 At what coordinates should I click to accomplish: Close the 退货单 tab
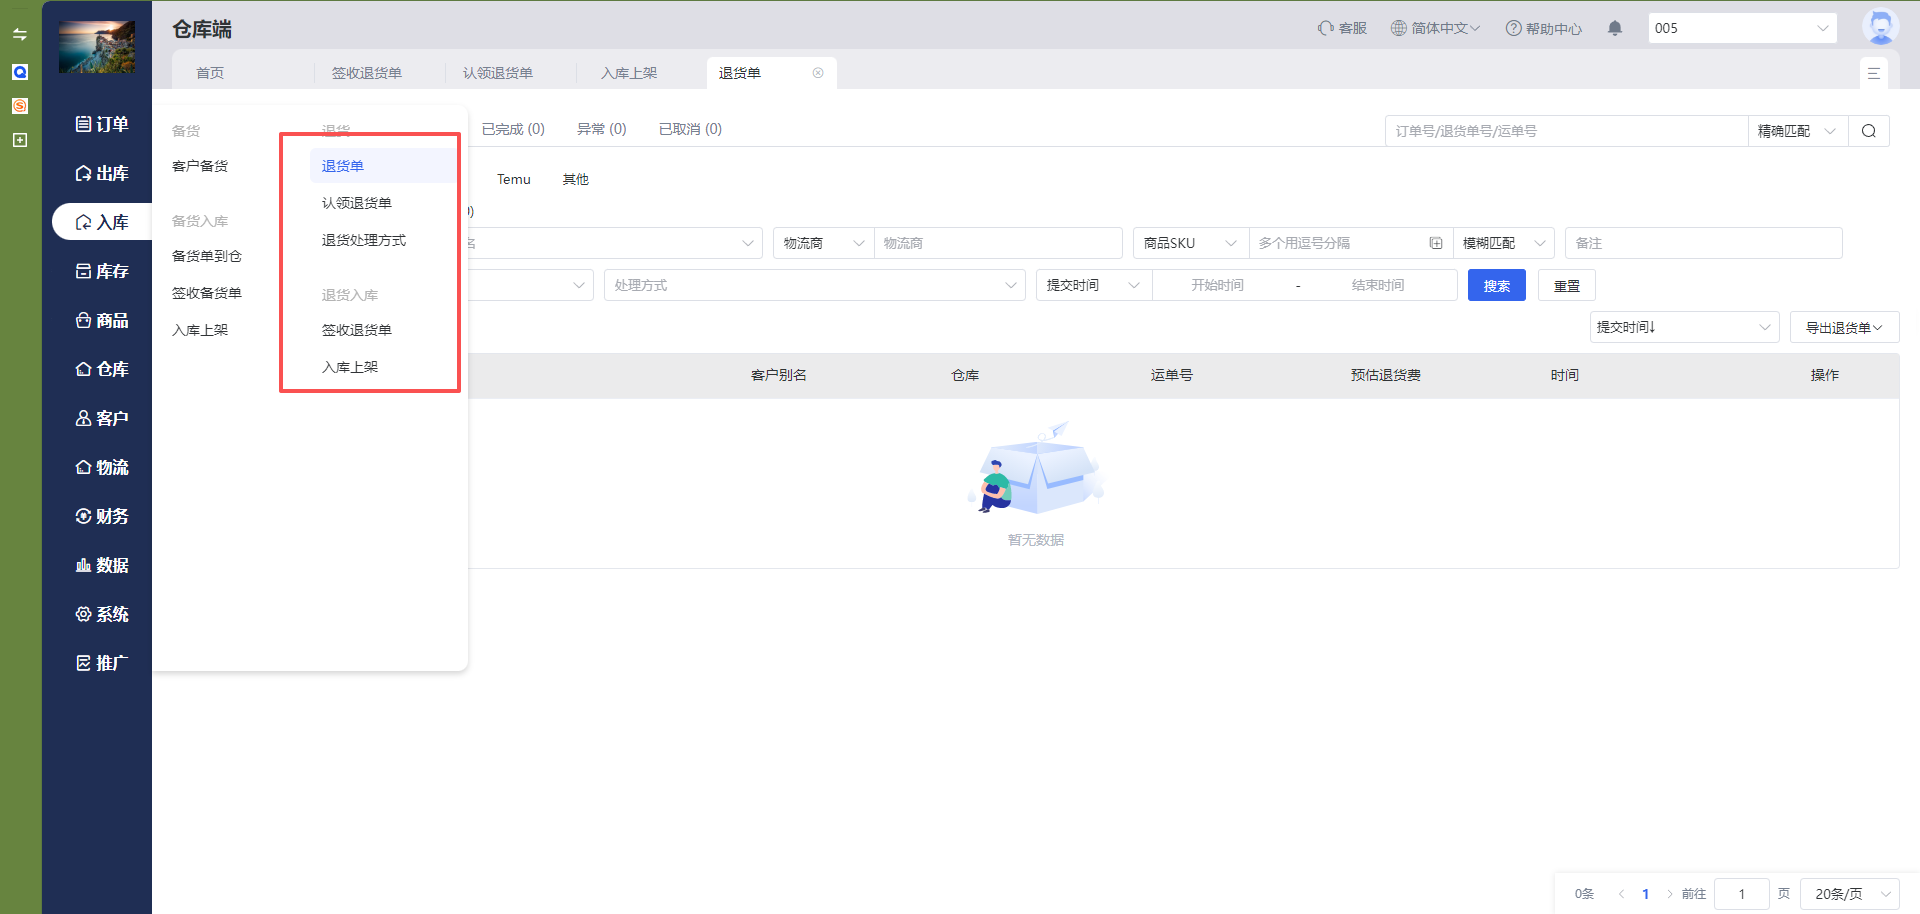pos(818,73)
